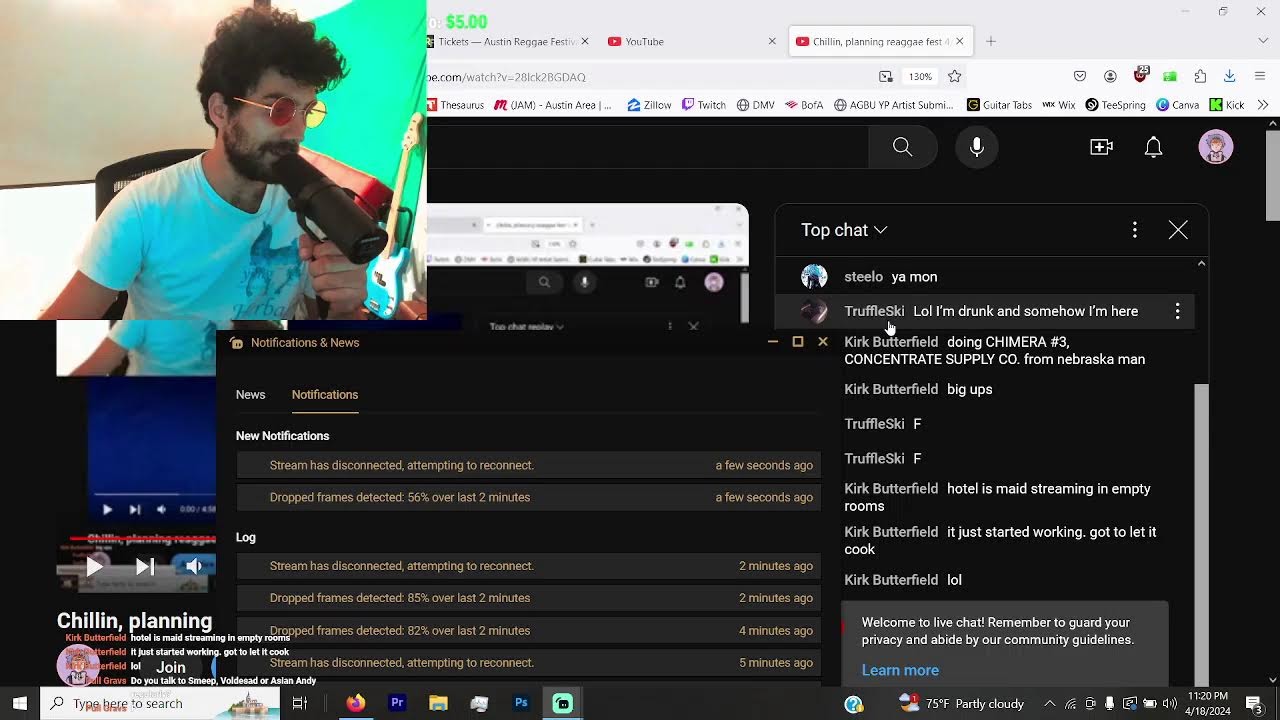1280x720 pixels.
Task: Open Premiere Pro from the taskbar
Action: [x=397, y=703]
